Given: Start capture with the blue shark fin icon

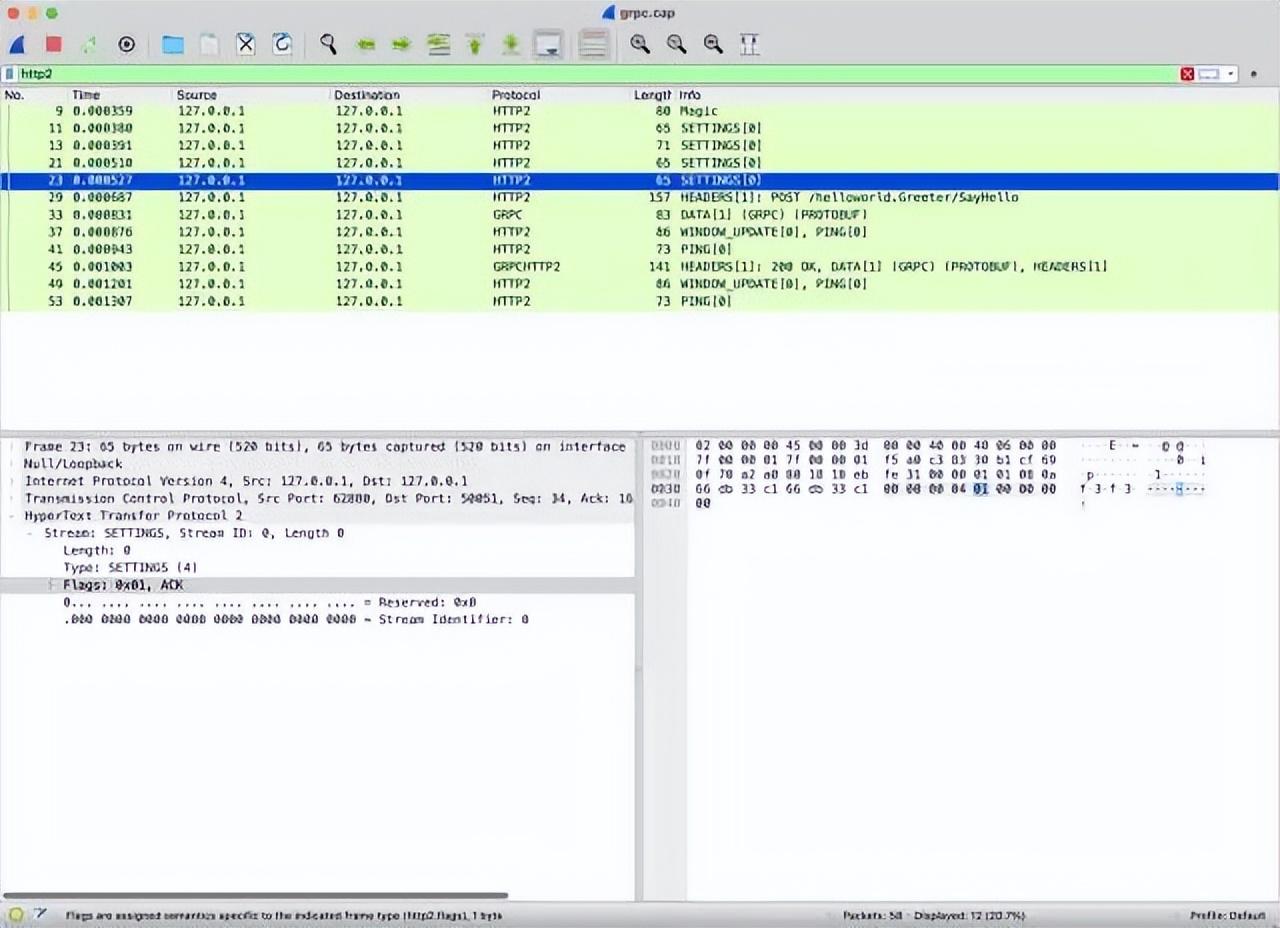Looking at the screenshot, I should pyautogui.click(x=17, y=44).
